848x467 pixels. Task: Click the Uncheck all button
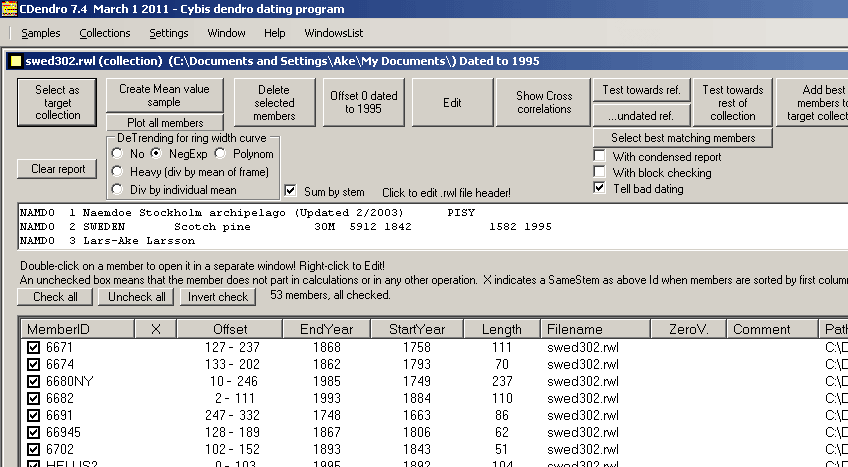(136, 297)
